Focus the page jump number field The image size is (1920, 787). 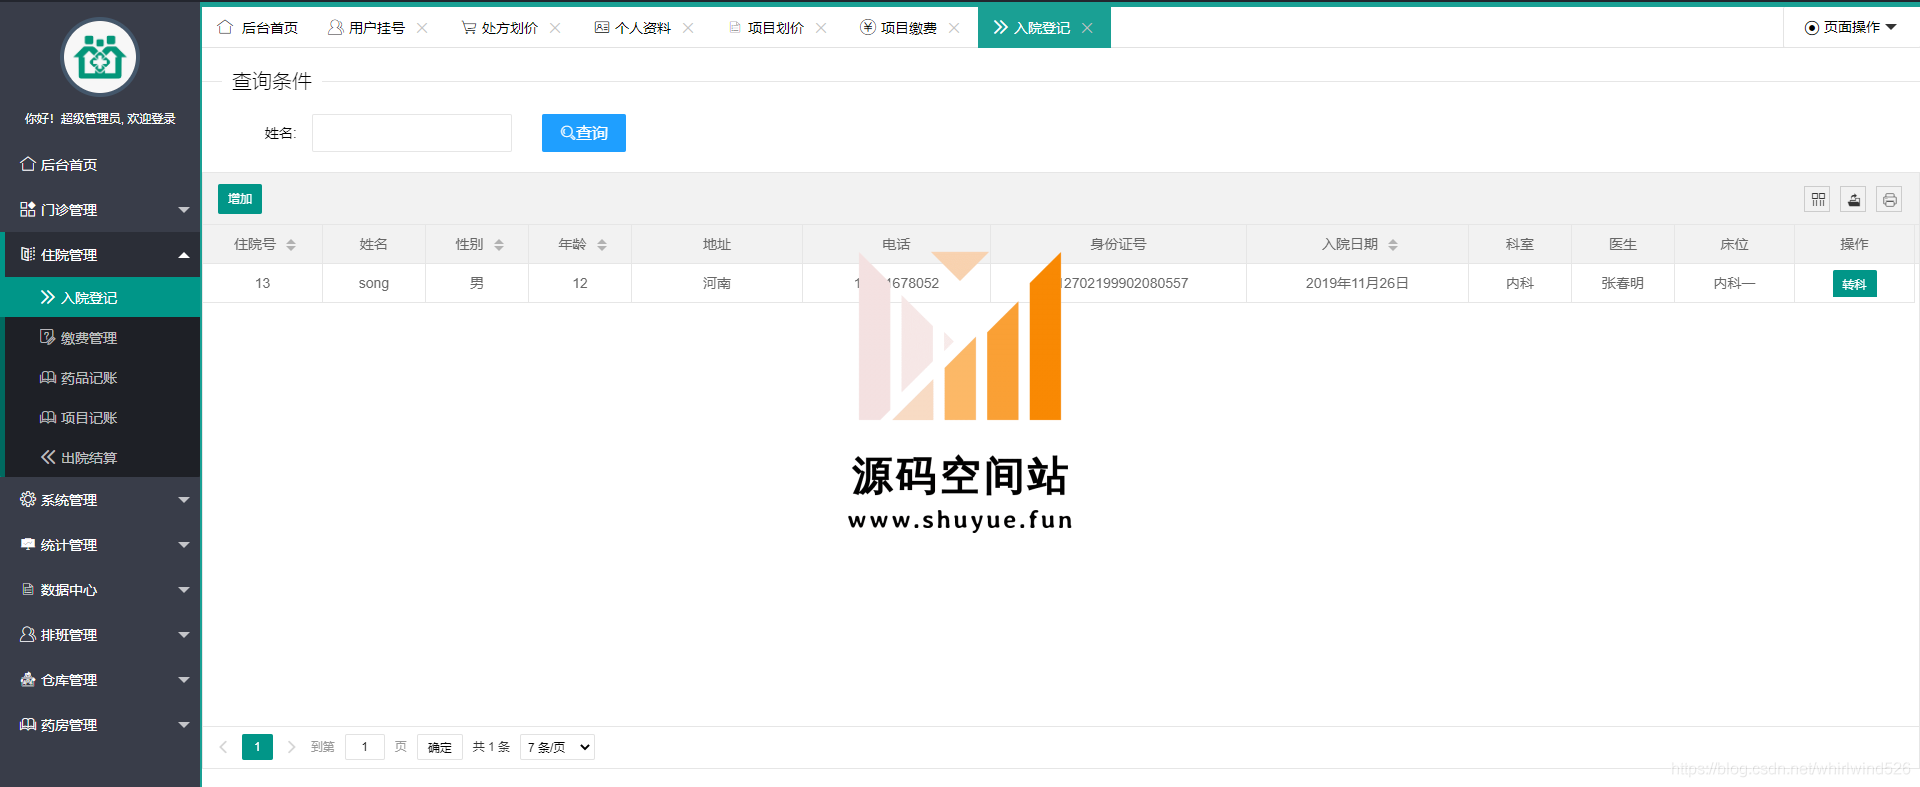365,747
